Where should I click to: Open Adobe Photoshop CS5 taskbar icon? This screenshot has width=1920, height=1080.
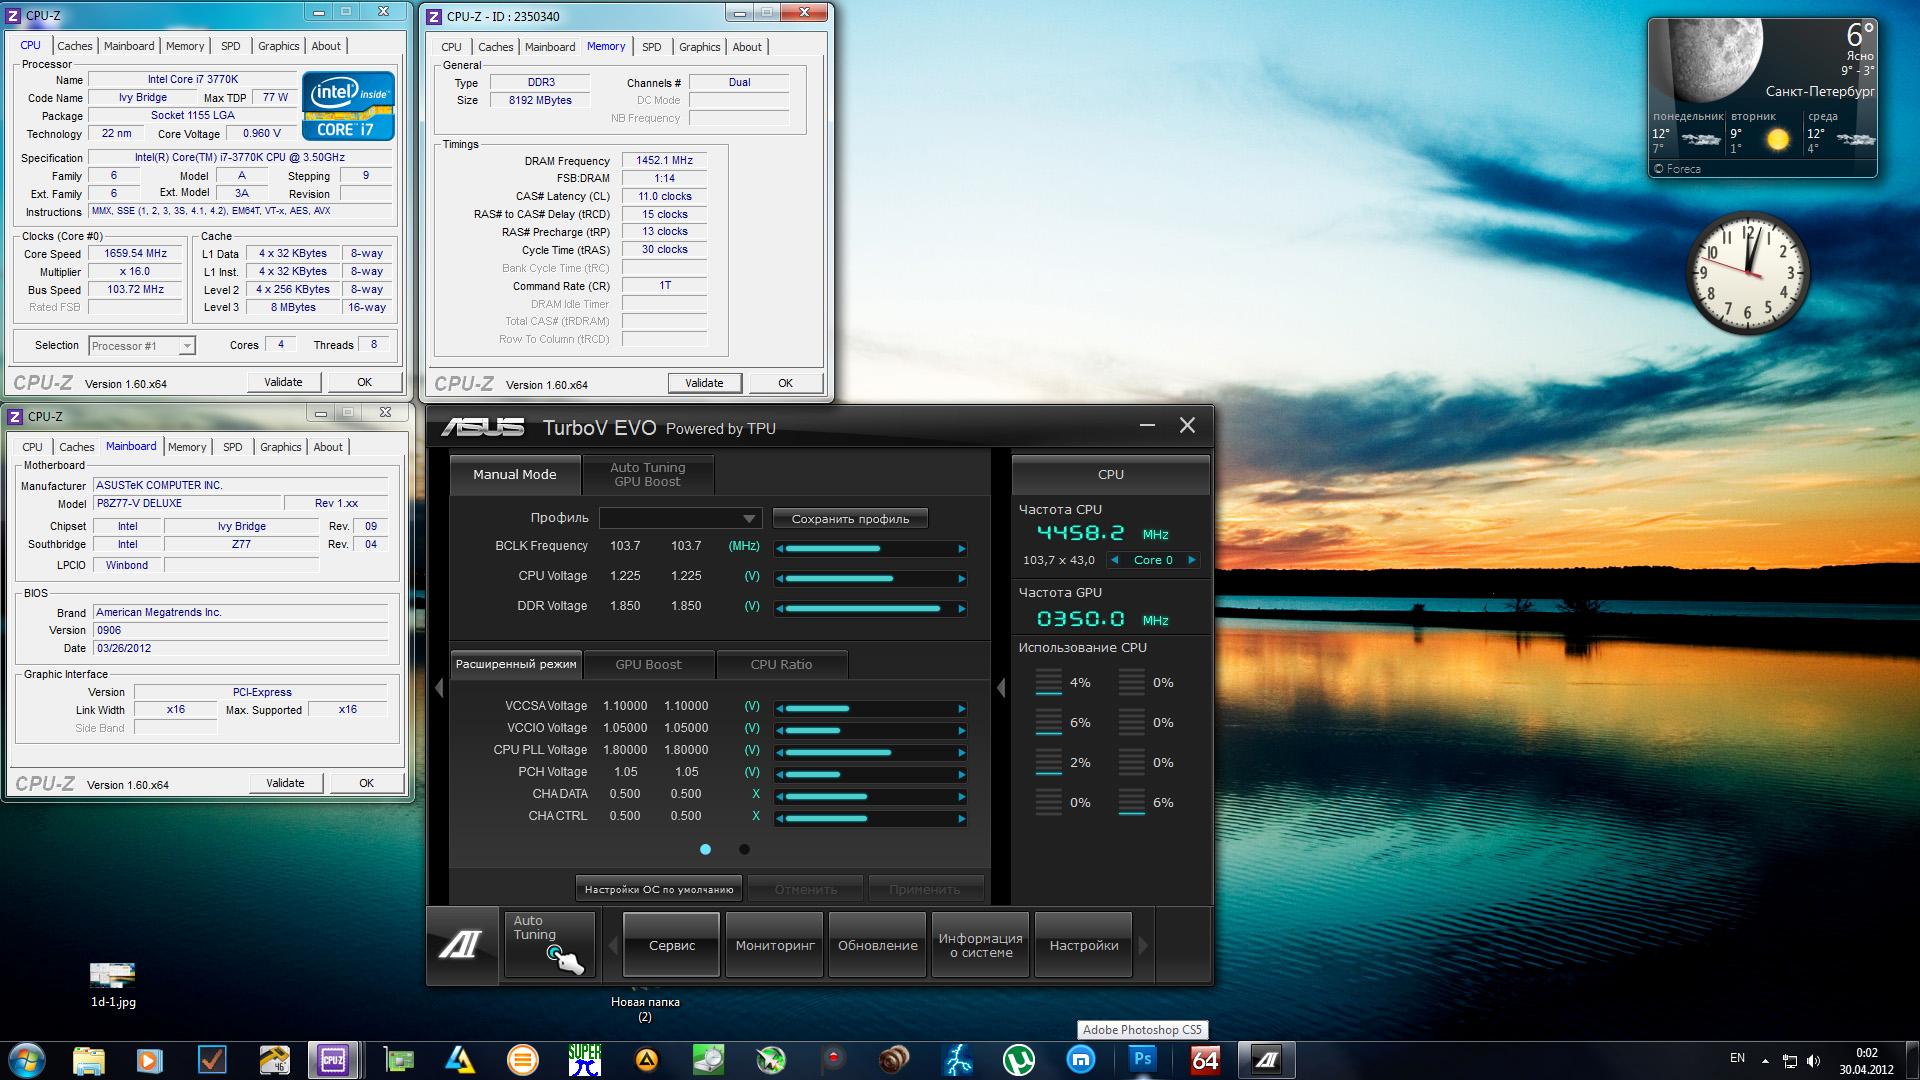point(1142,1060)
